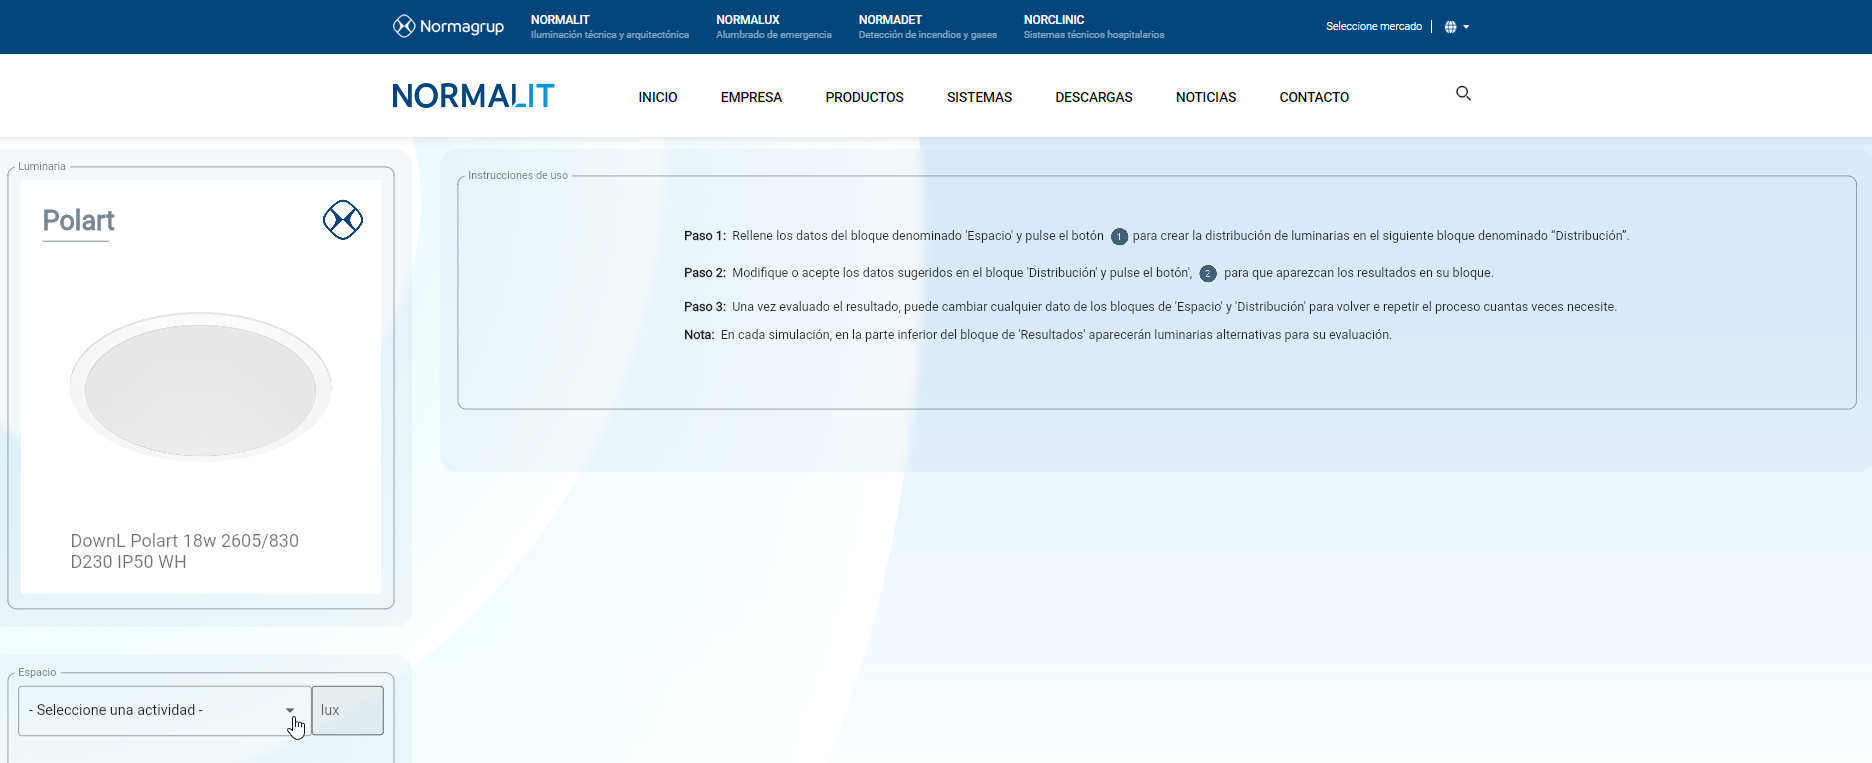Click the 'Instrucciones de uso' panel label

518,176
